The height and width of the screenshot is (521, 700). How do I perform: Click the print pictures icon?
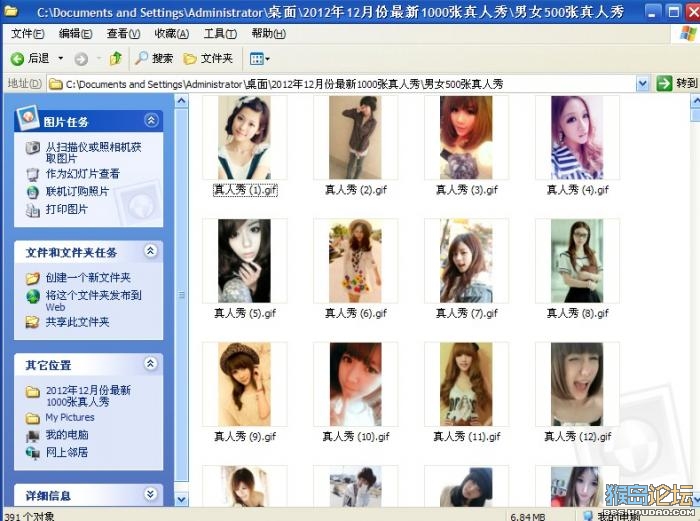[x=33, y=209]
